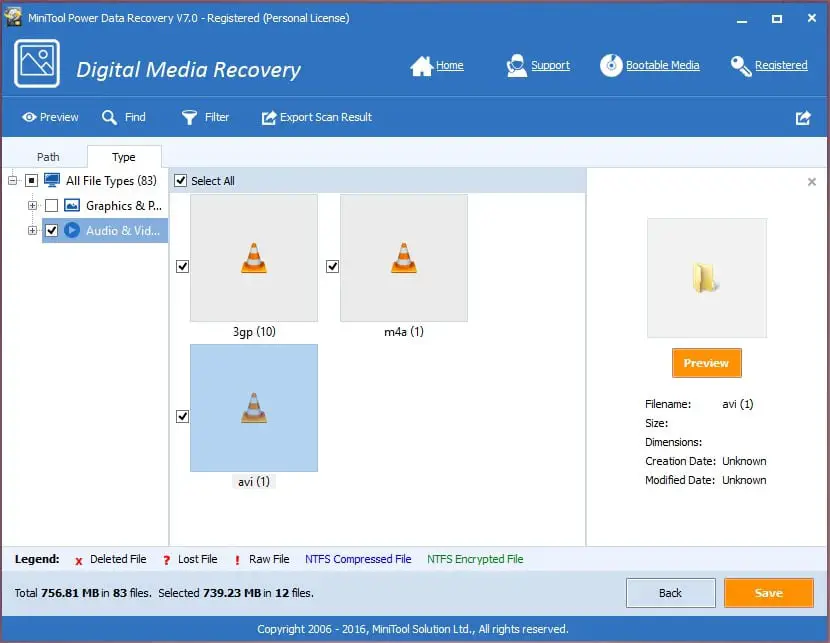Close the preview pane with X
This screenshot has width=830, height=643.
pyautogui.click(x=811, y=182)
